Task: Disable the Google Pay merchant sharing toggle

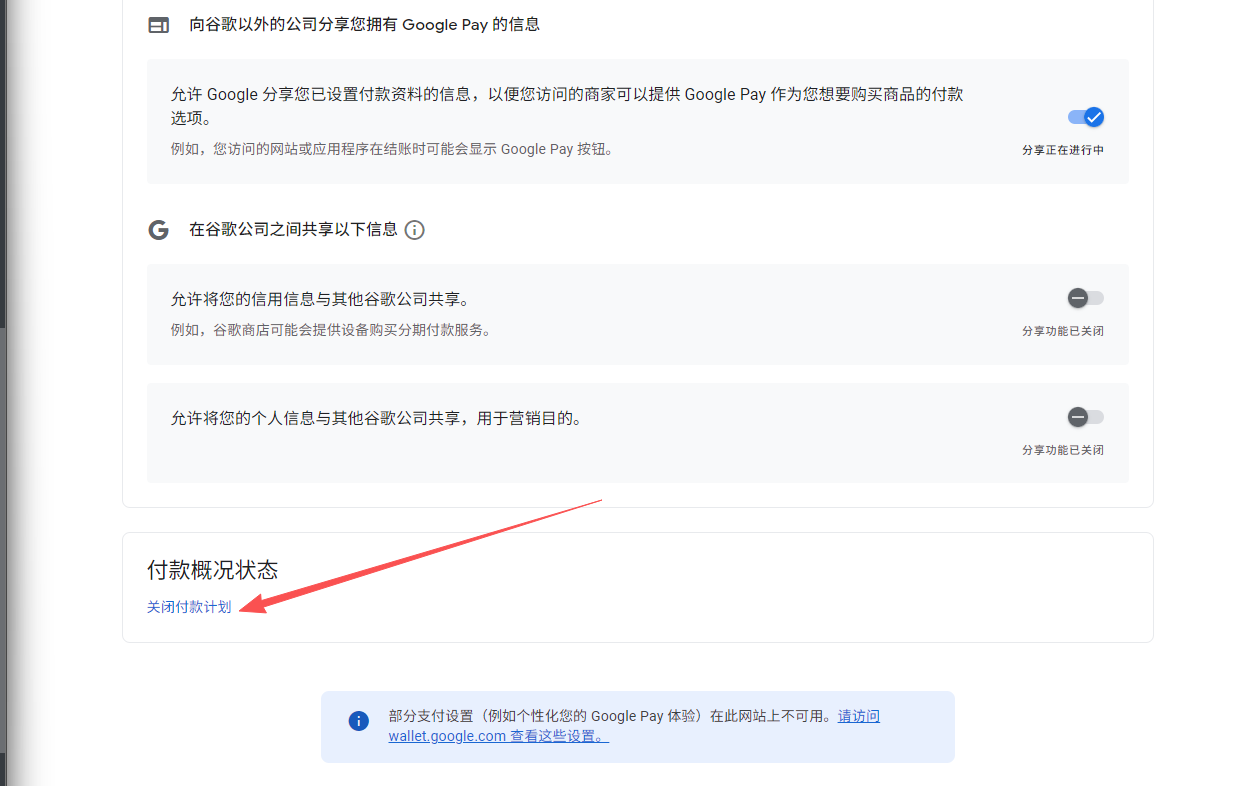Action: [x=1086, y=117]
